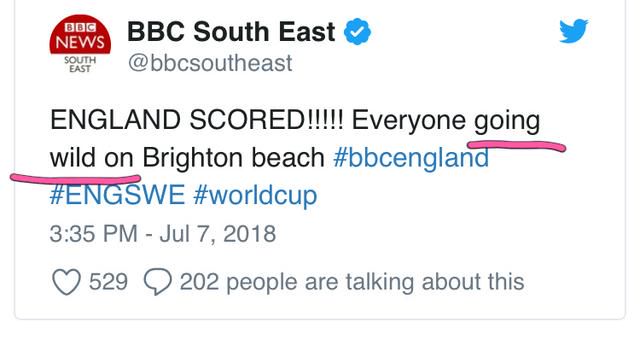This screenshot has width=640, height=363.
Task: Click the 529 likes count
Action: [108, 282]
